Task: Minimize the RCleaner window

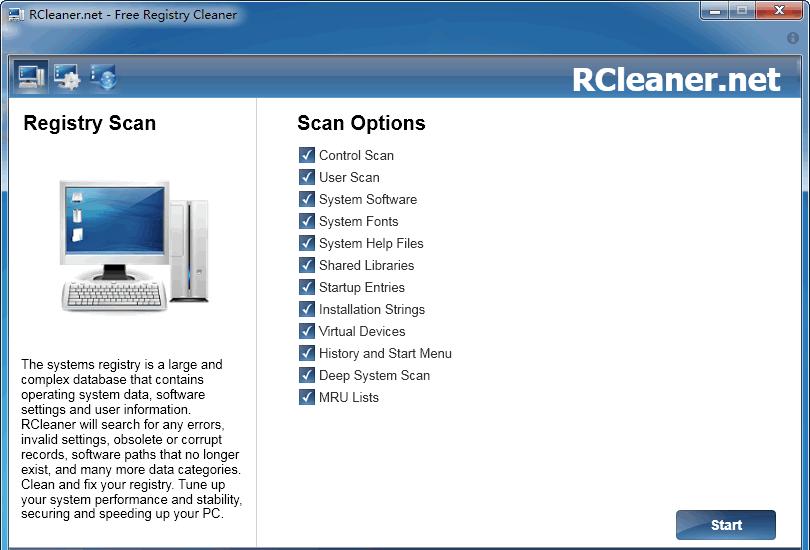Action: click(715, 11)
